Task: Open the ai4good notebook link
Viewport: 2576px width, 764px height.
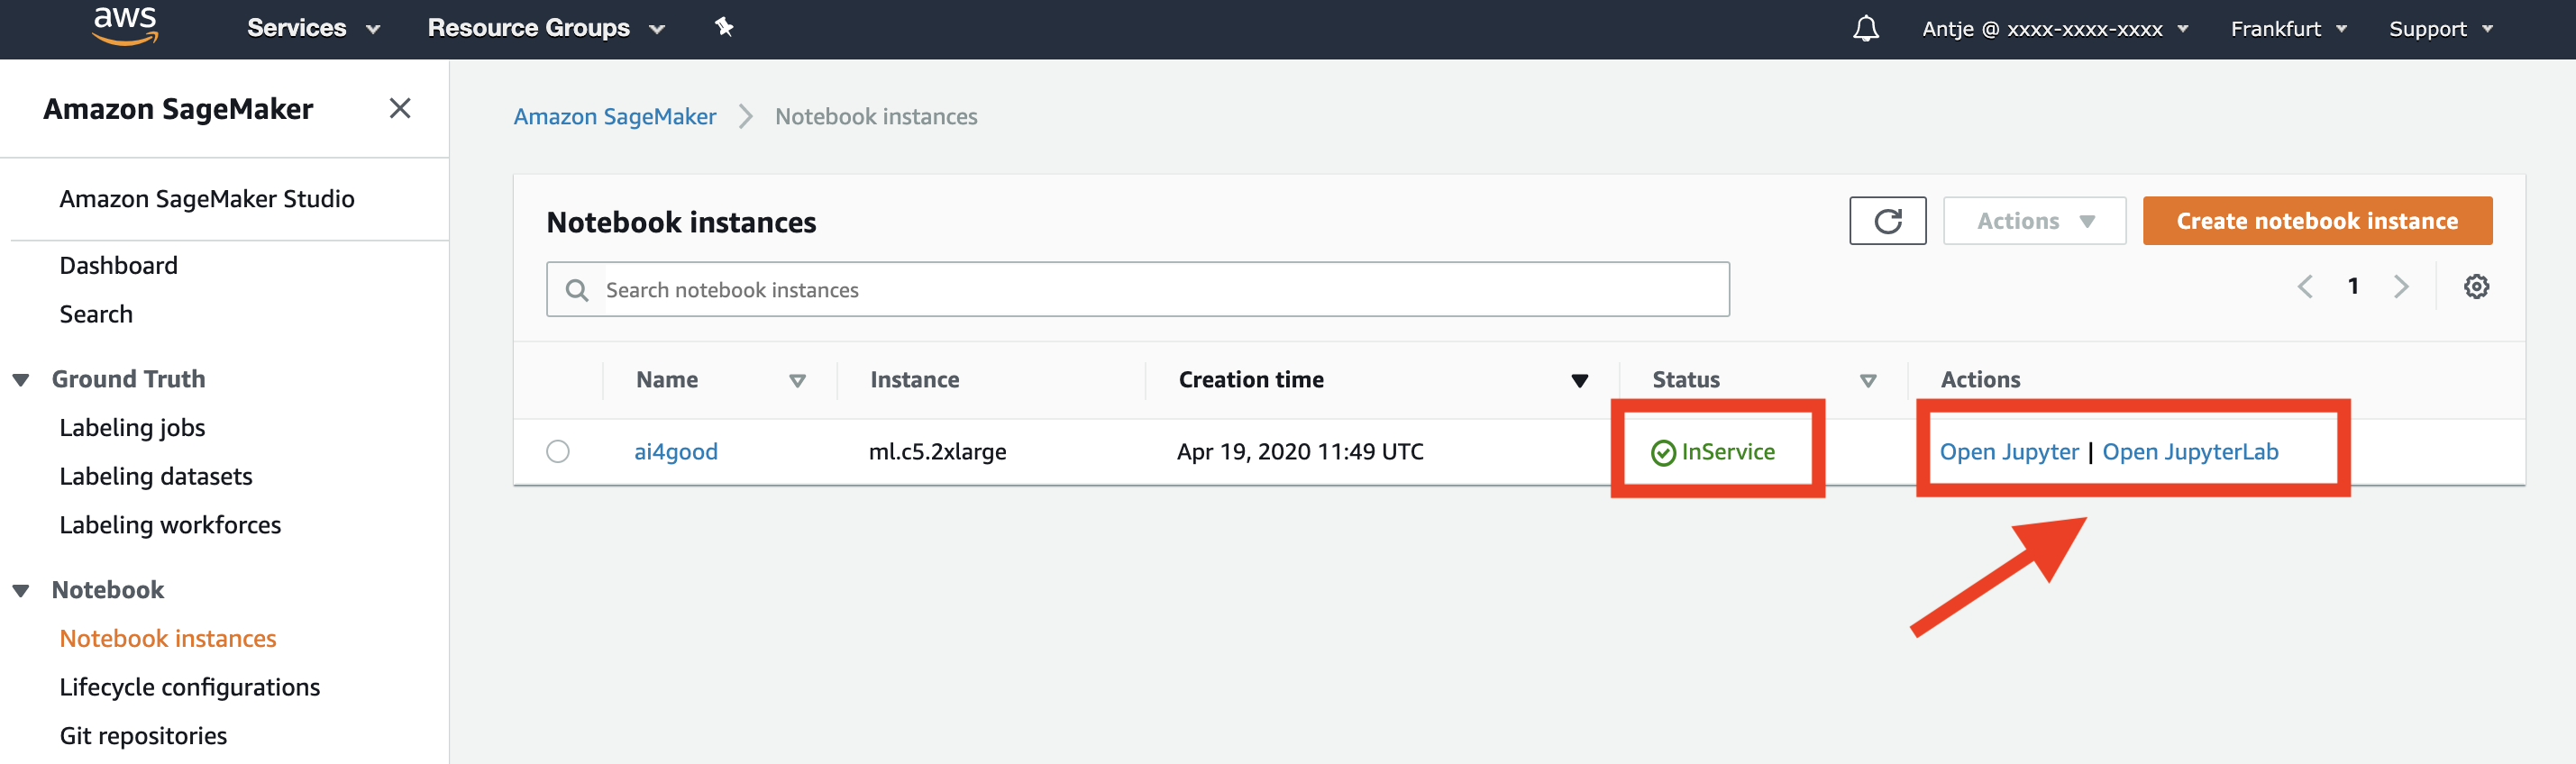Action: point(676,452)
